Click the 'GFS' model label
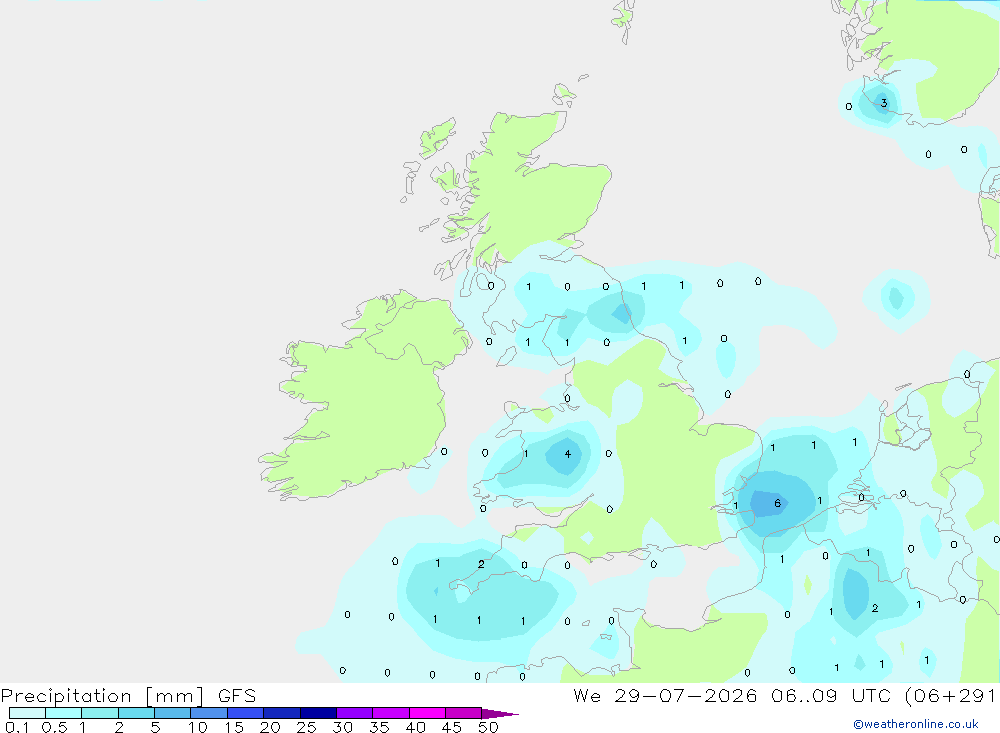The width and height of the screenshot is (1000, 733). [x=237, y=696]
